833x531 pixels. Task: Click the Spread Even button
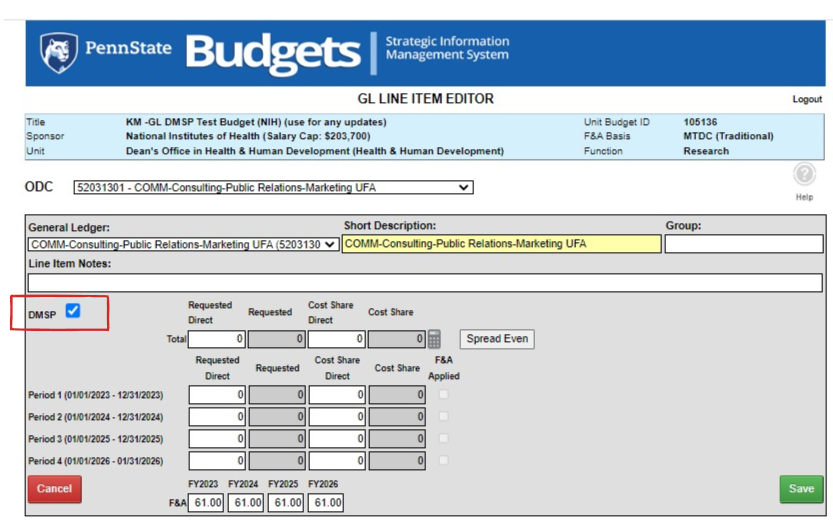(497, 339)
